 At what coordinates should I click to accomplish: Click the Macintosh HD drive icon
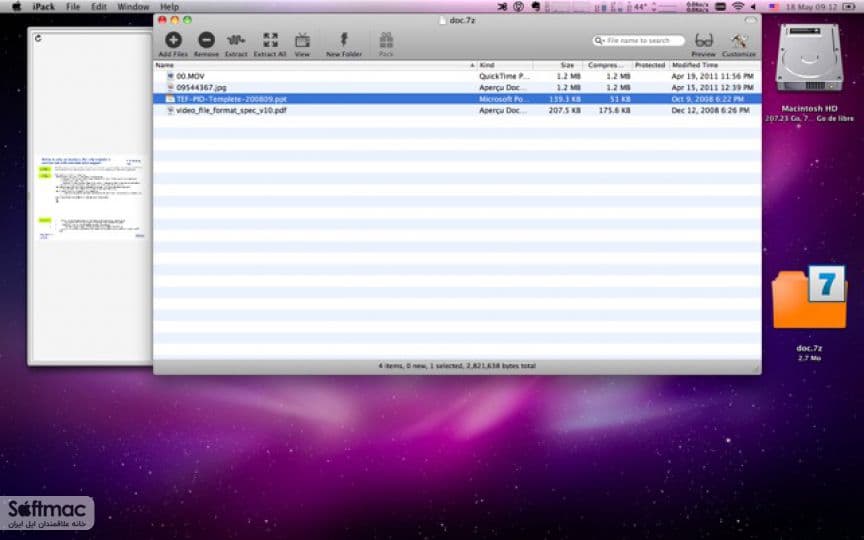[809, 58]
